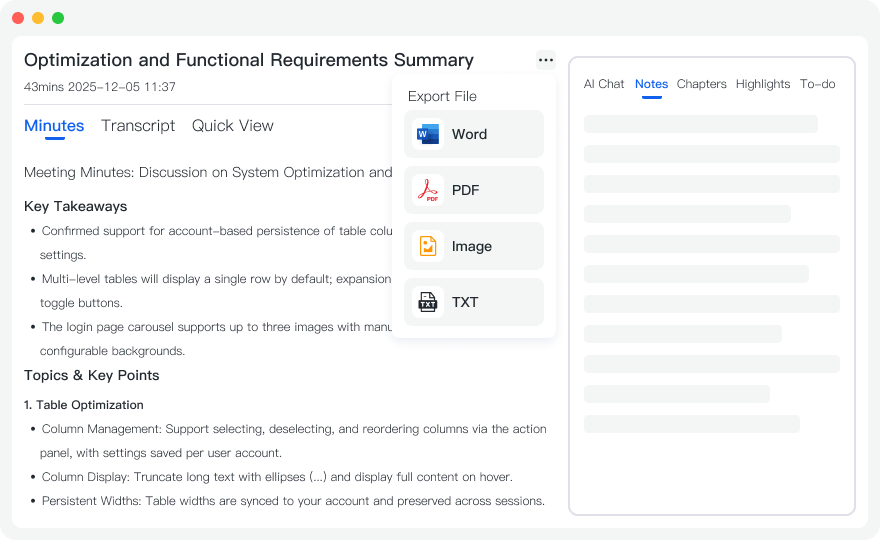
Task: Switch to the Minutes tab
Action: coord(54,126)
